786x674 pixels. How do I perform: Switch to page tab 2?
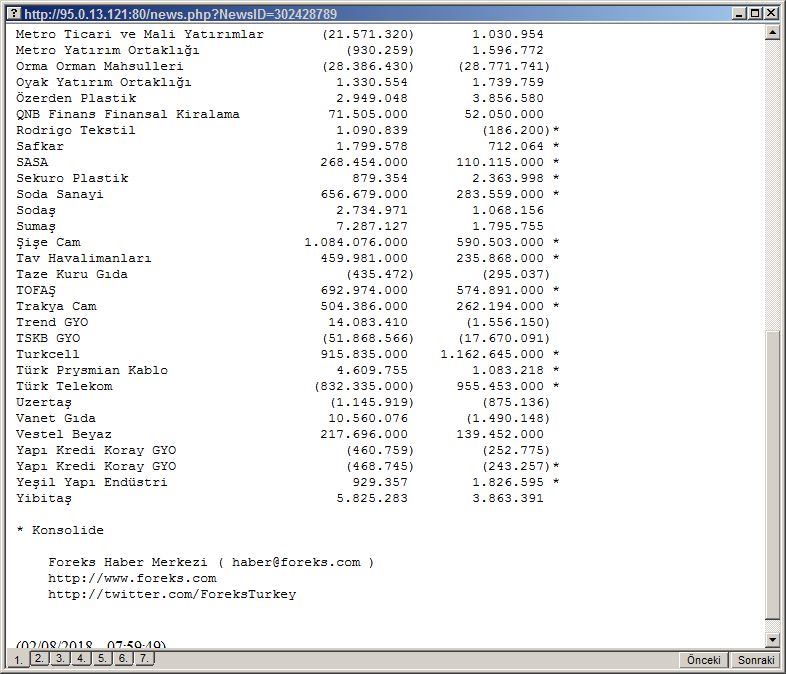click(40, 658)
